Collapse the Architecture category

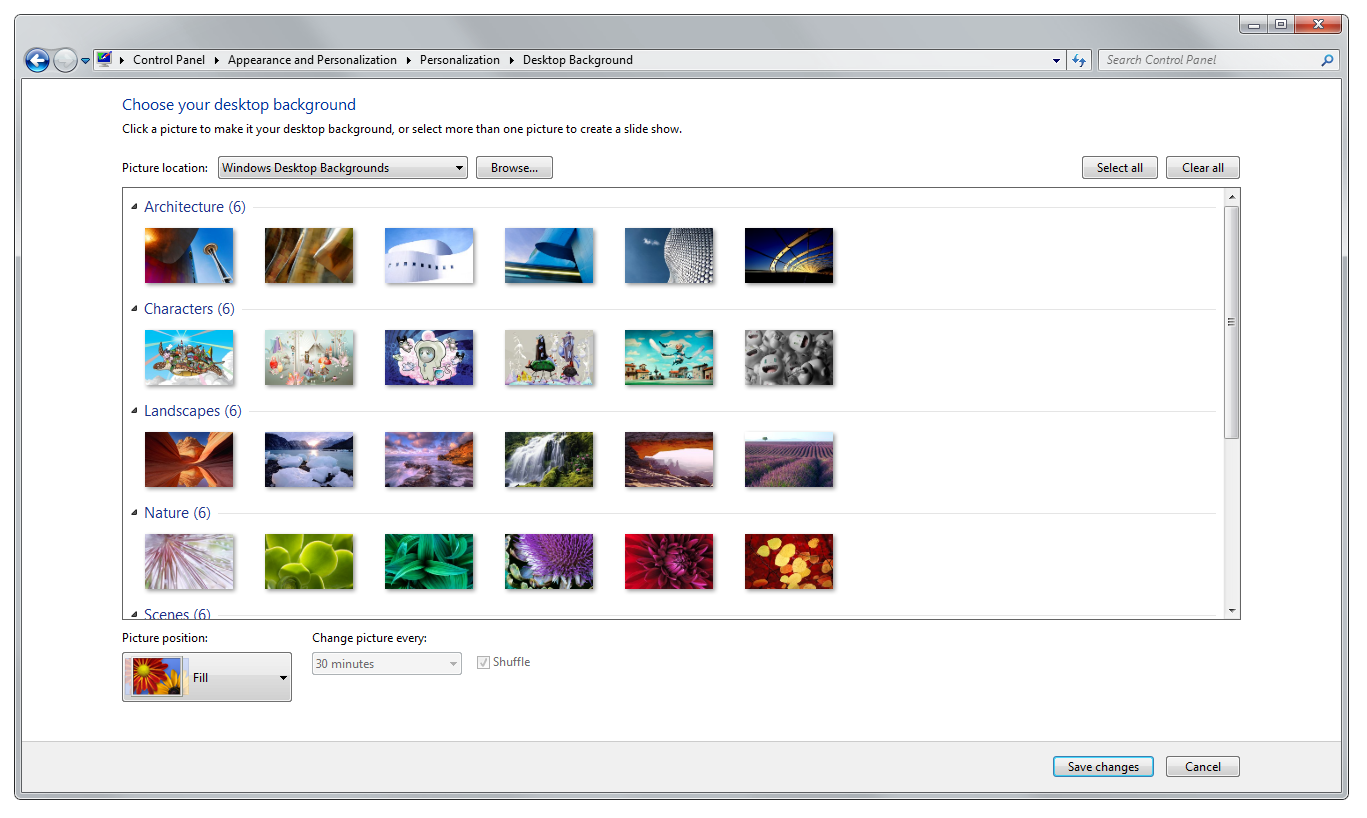tap(134, 205)
